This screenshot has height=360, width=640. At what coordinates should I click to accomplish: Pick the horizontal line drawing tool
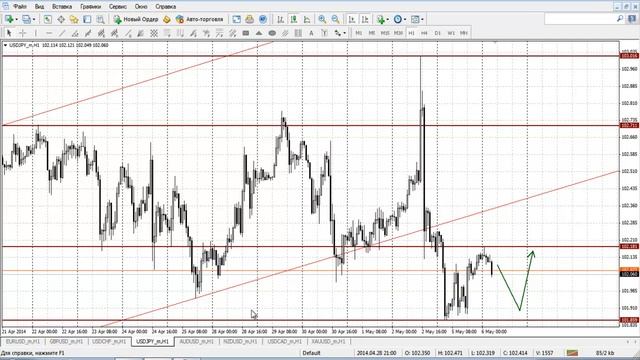[x=49, y=33]
